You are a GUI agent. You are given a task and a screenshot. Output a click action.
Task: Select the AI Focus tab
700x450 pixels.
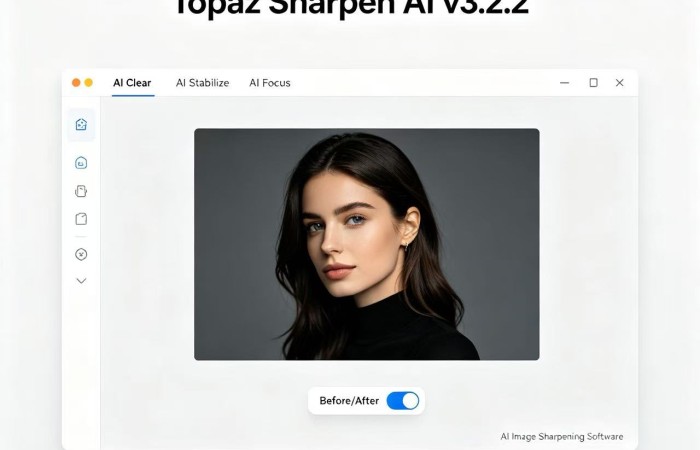click(270, 83)
